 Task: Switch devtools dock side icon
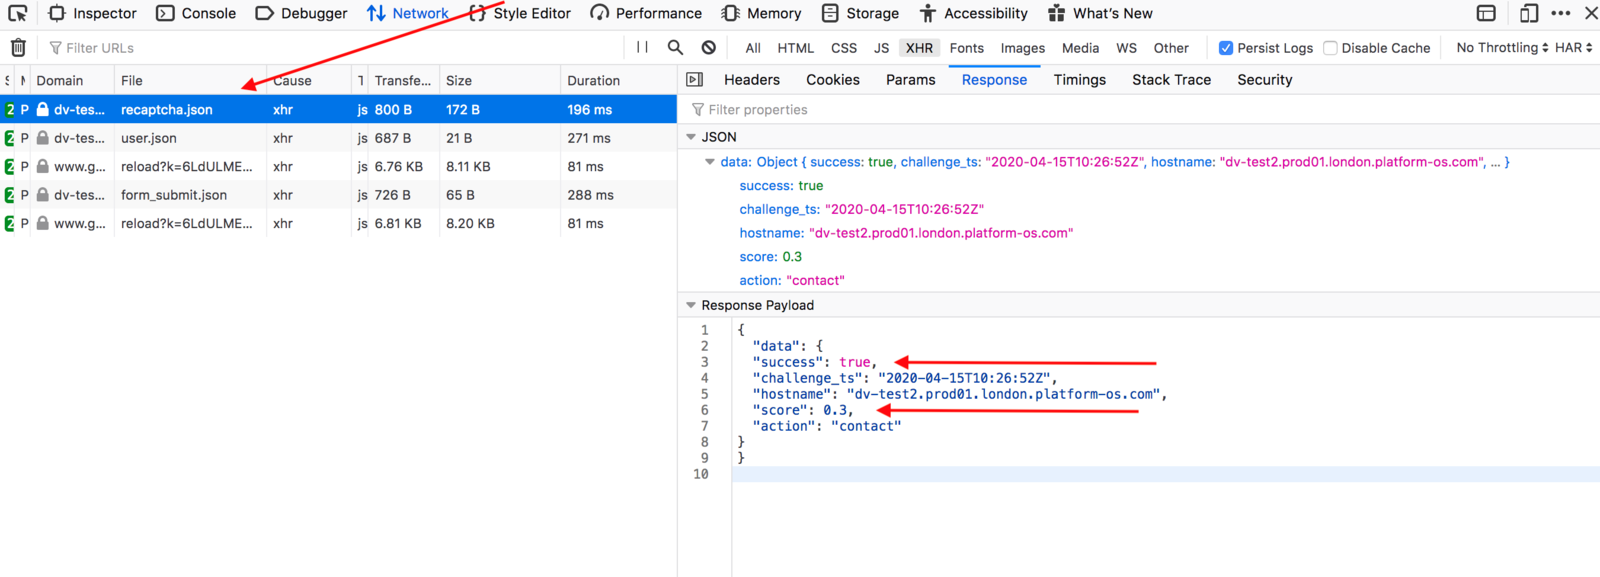tap(1486, 13)
